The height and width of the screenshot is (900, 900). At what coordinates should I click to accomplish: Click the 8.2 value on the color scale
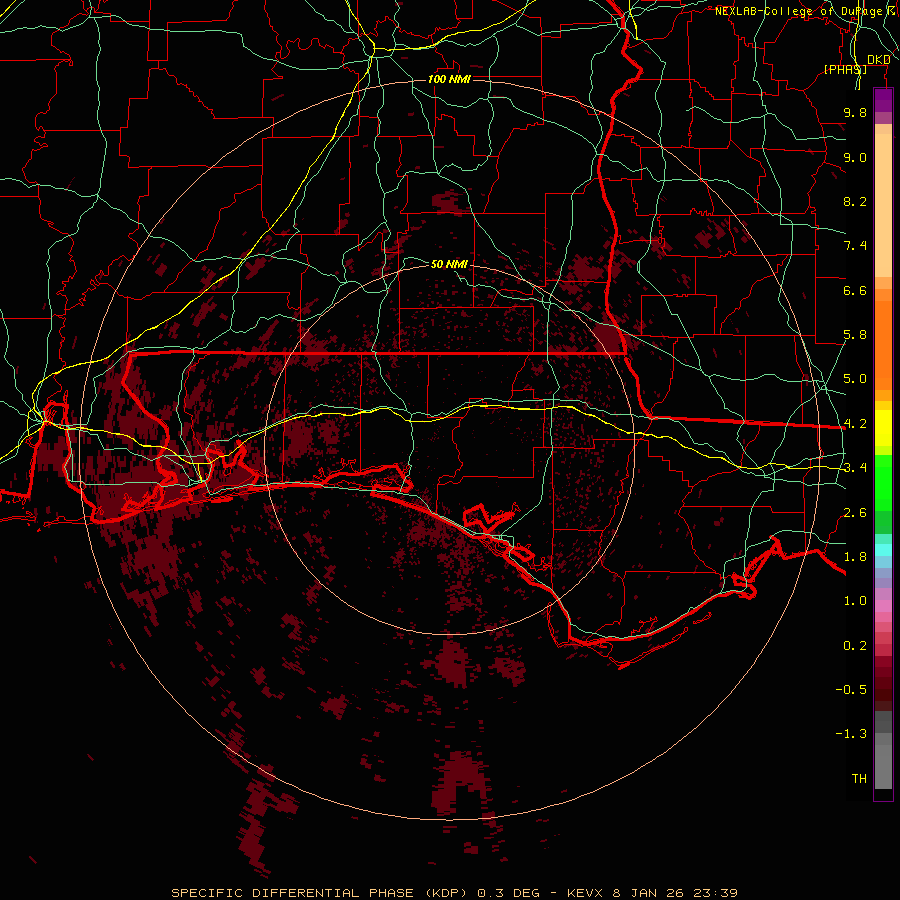(x=855, y=201)
